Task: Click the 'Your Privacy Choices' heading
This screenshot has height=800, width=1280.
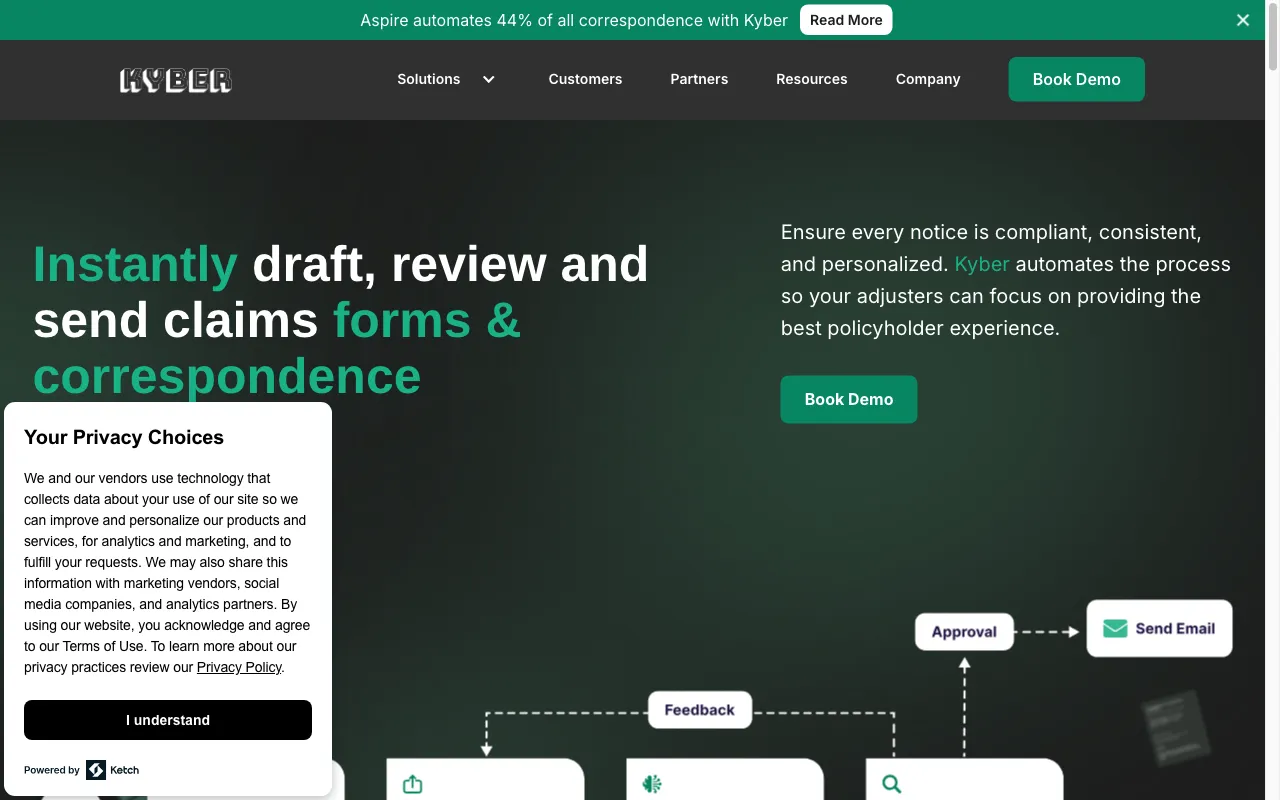Action: 124,437
